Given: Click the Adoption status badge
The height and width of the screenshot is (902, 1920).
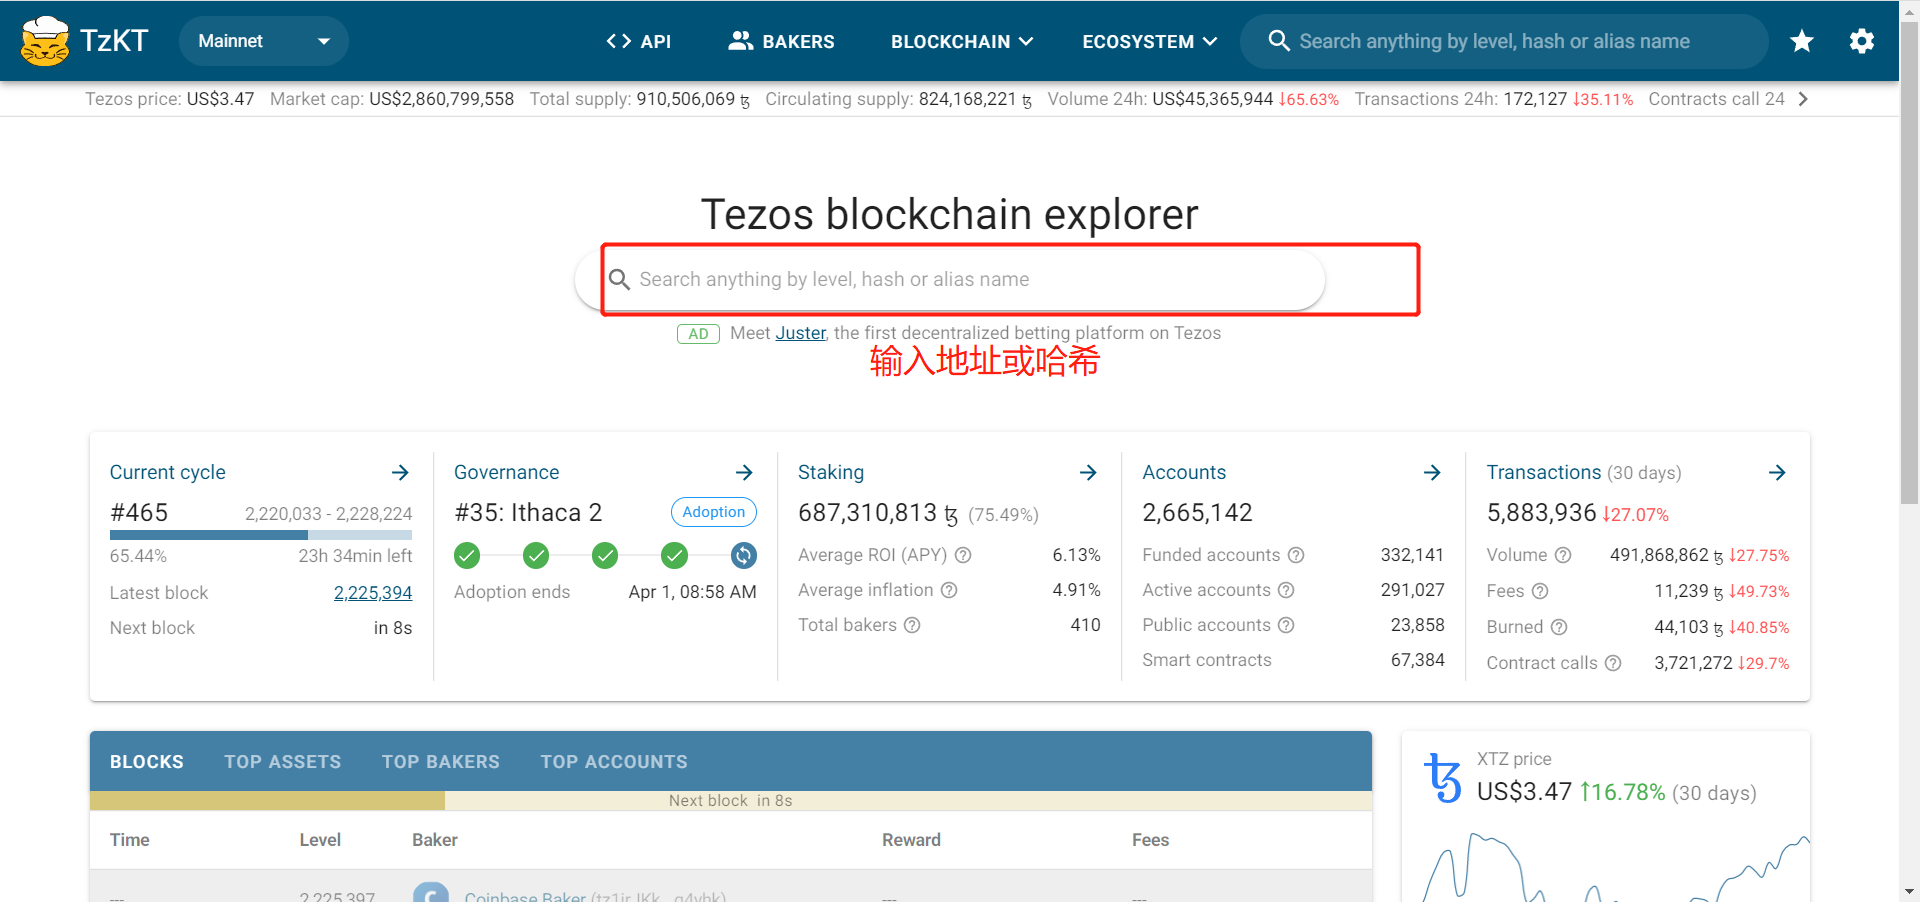Looking at the screenshot, I should point(713,512).
